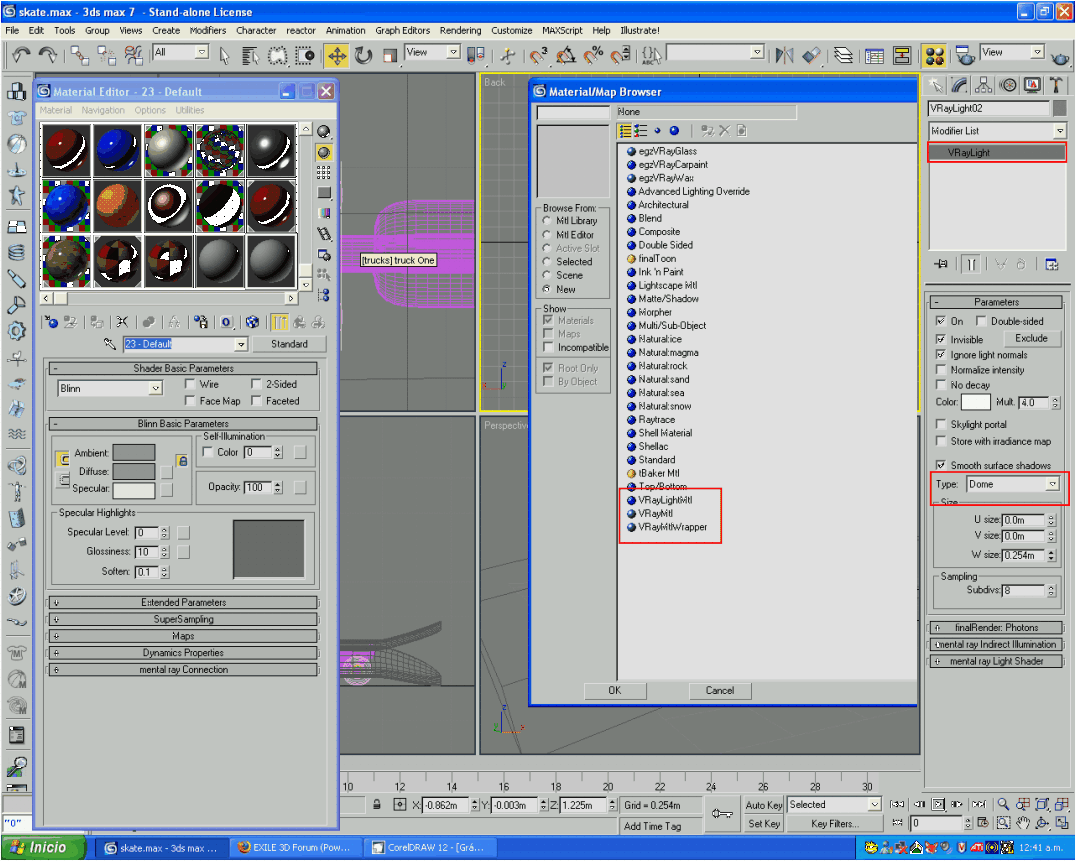
Task: Expand the Extended Parameters rollout
Action: point(183,602)
